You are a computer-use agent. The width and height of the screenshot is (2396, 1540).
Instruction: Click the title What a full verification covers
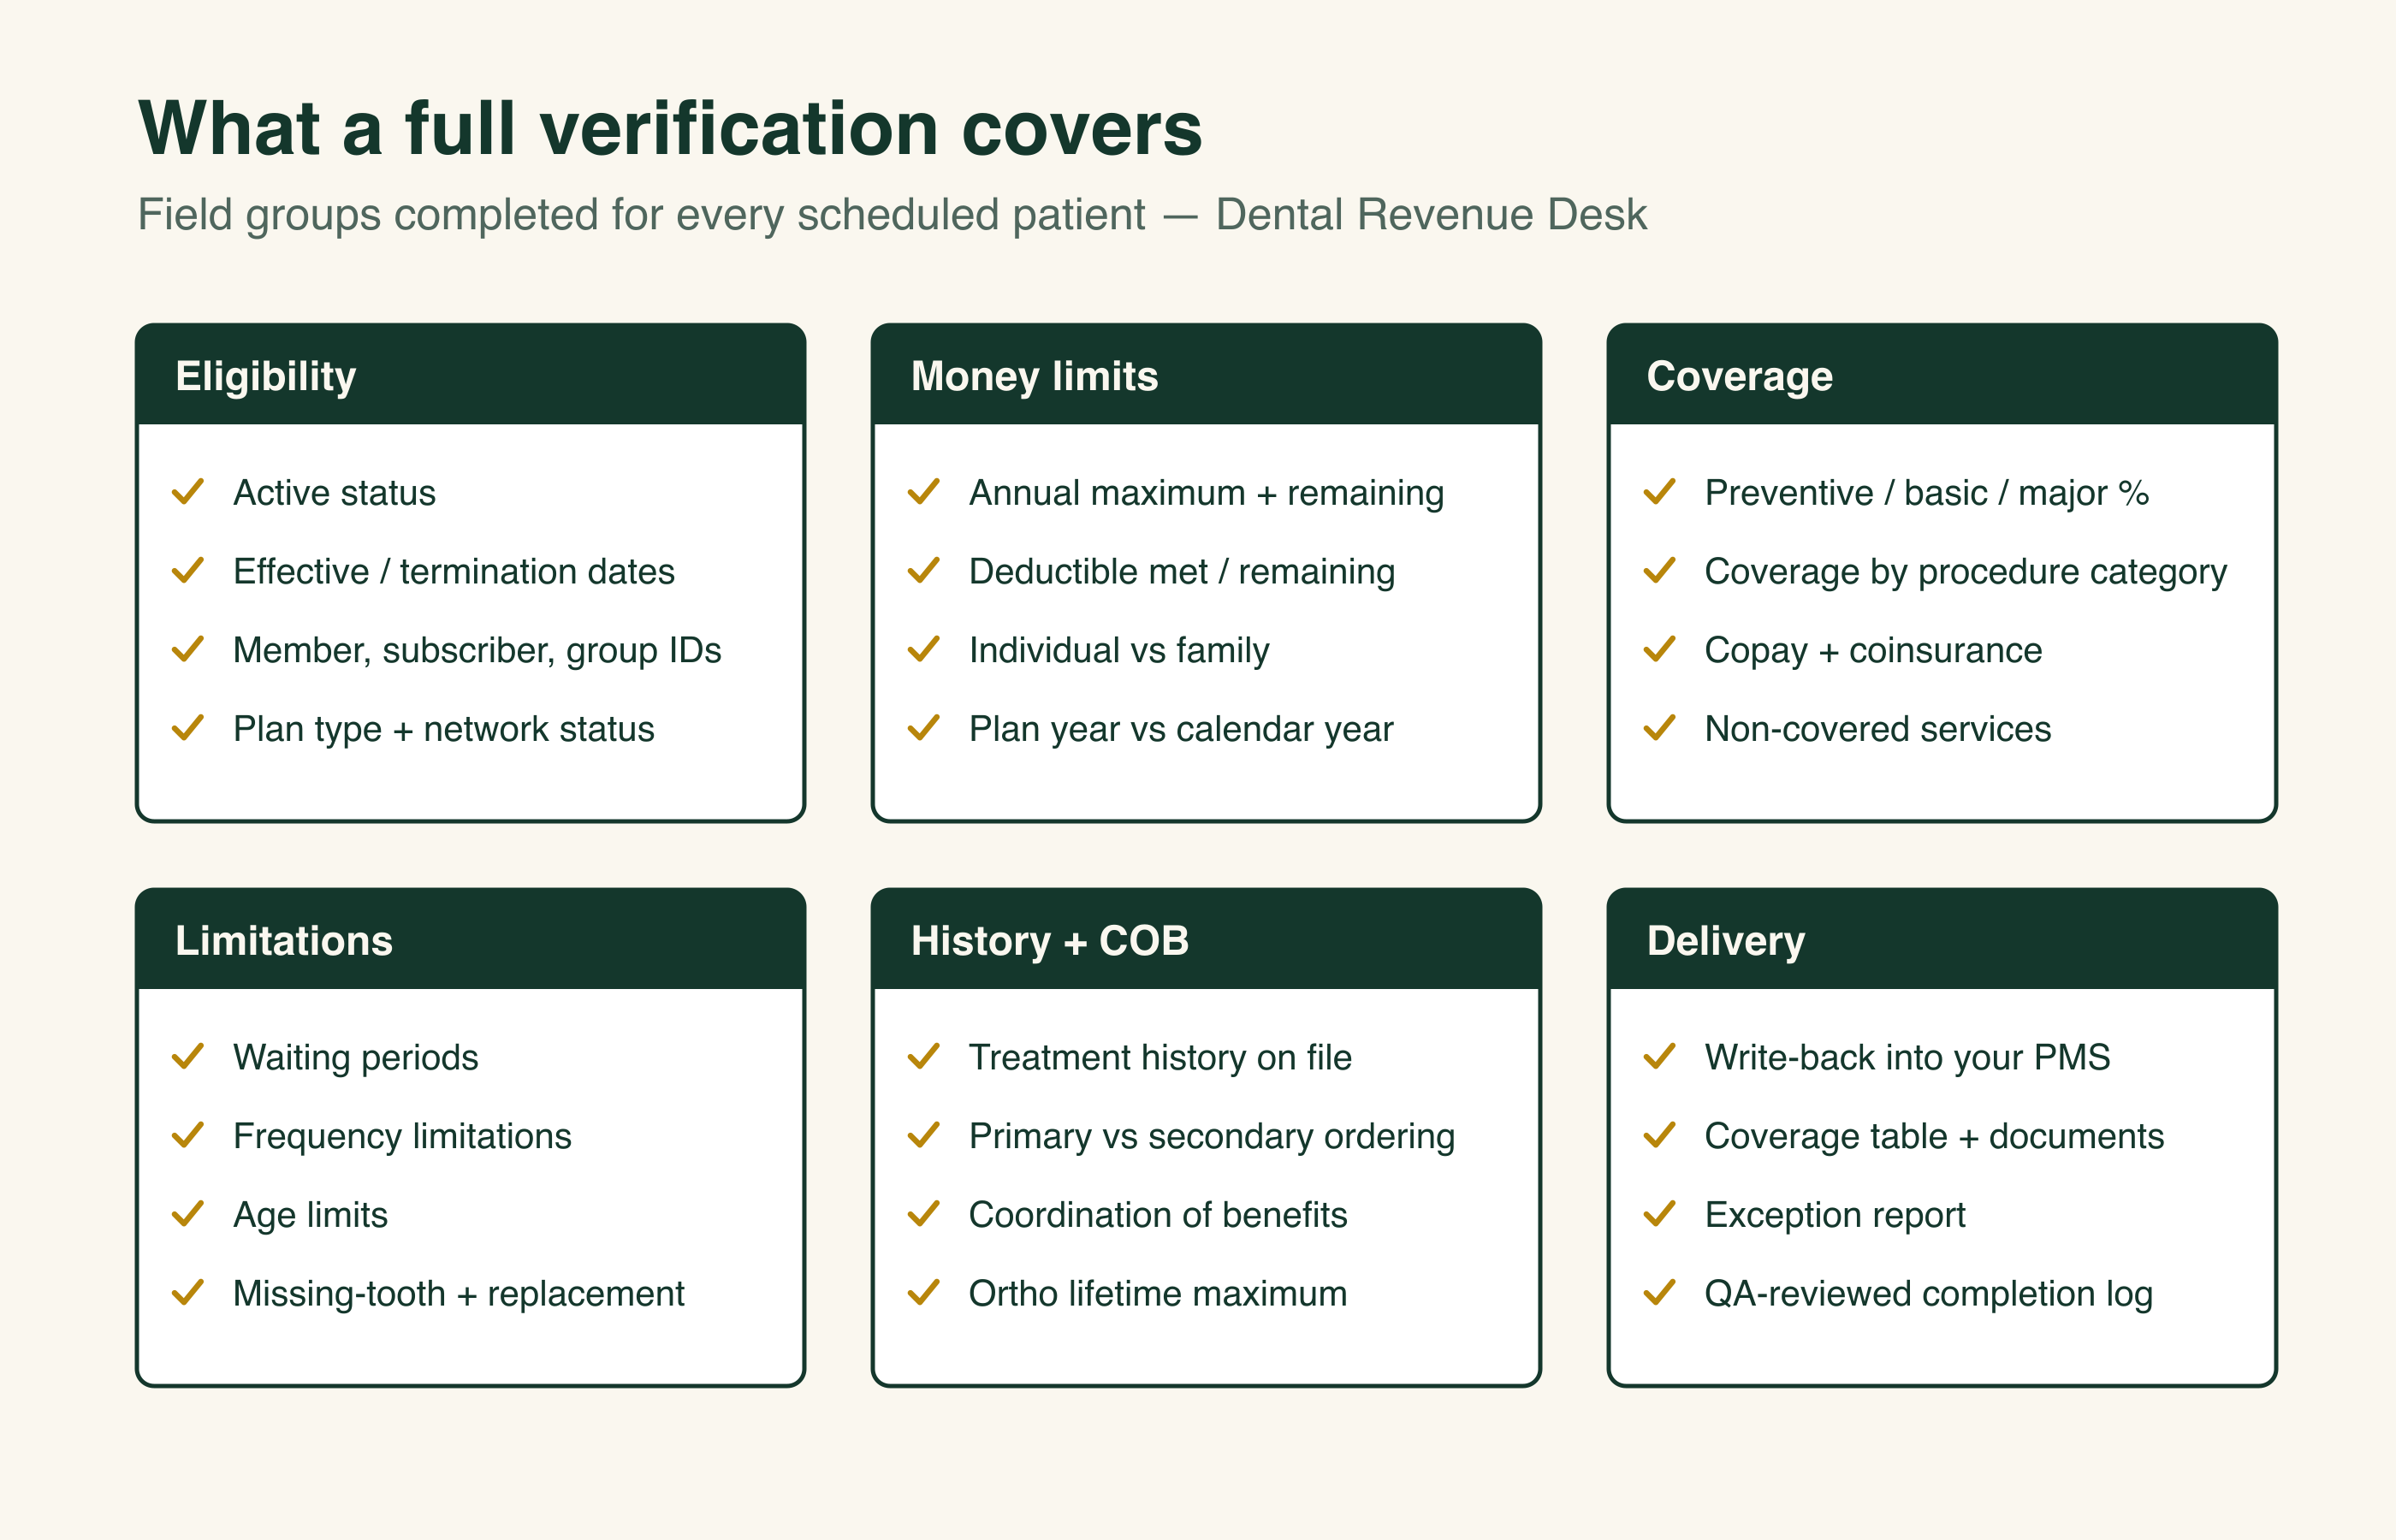coord(670,128)
